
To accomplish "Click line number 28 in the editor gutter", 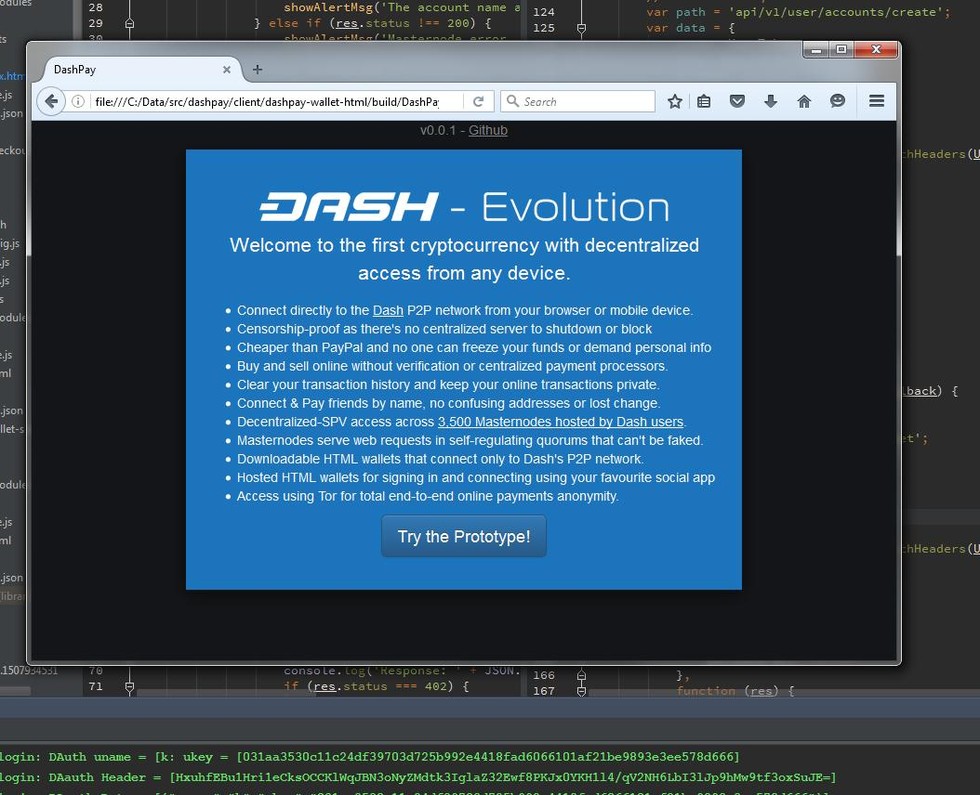I will (x=96, y=8).
